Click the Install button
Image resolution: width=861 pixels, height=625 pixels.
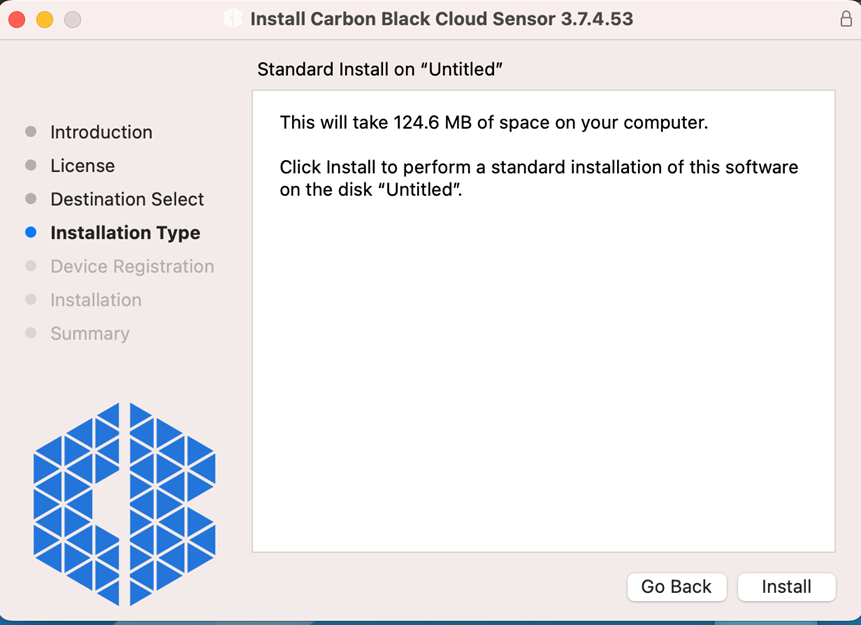[786, 587]
